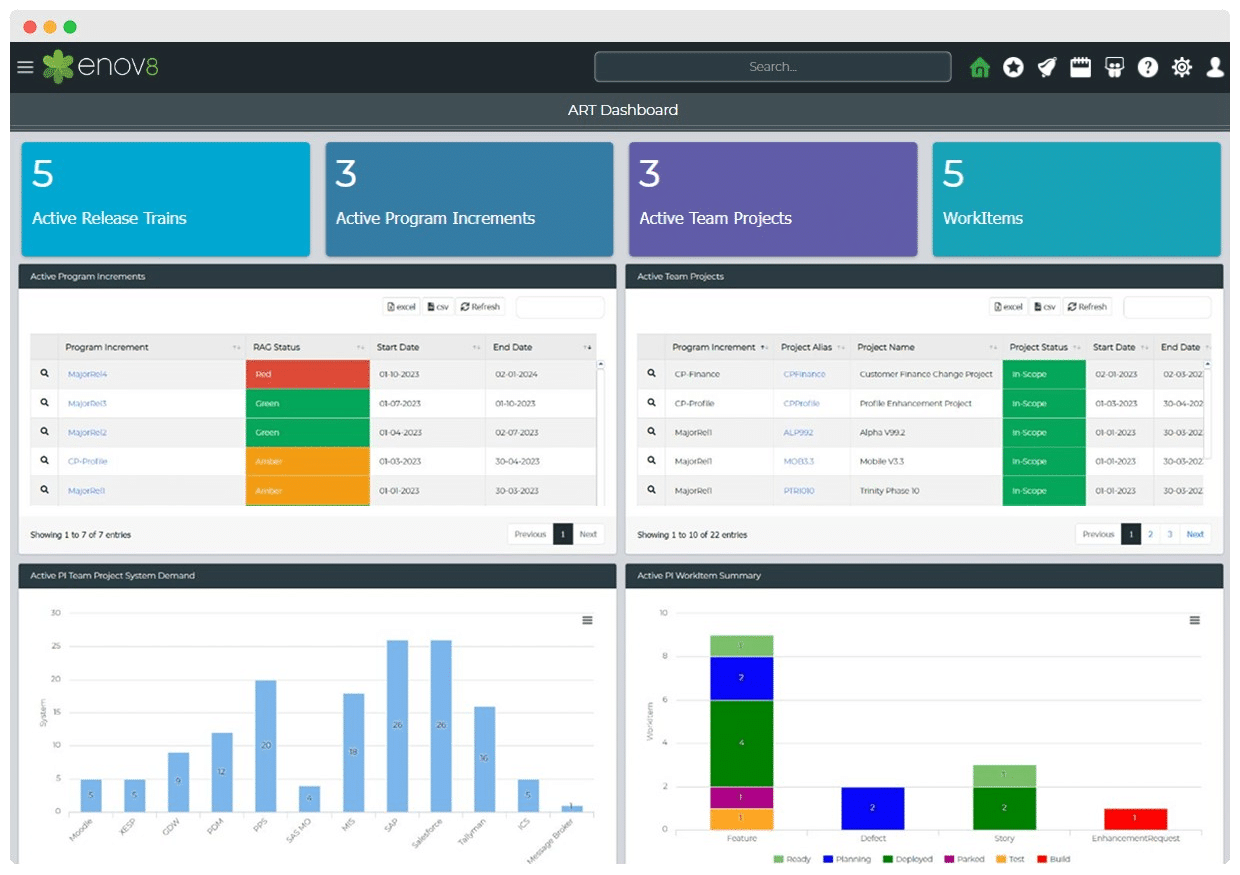Screen dimensions: 1240x875
Task: Click the top Search field
Action: point(772,67)
